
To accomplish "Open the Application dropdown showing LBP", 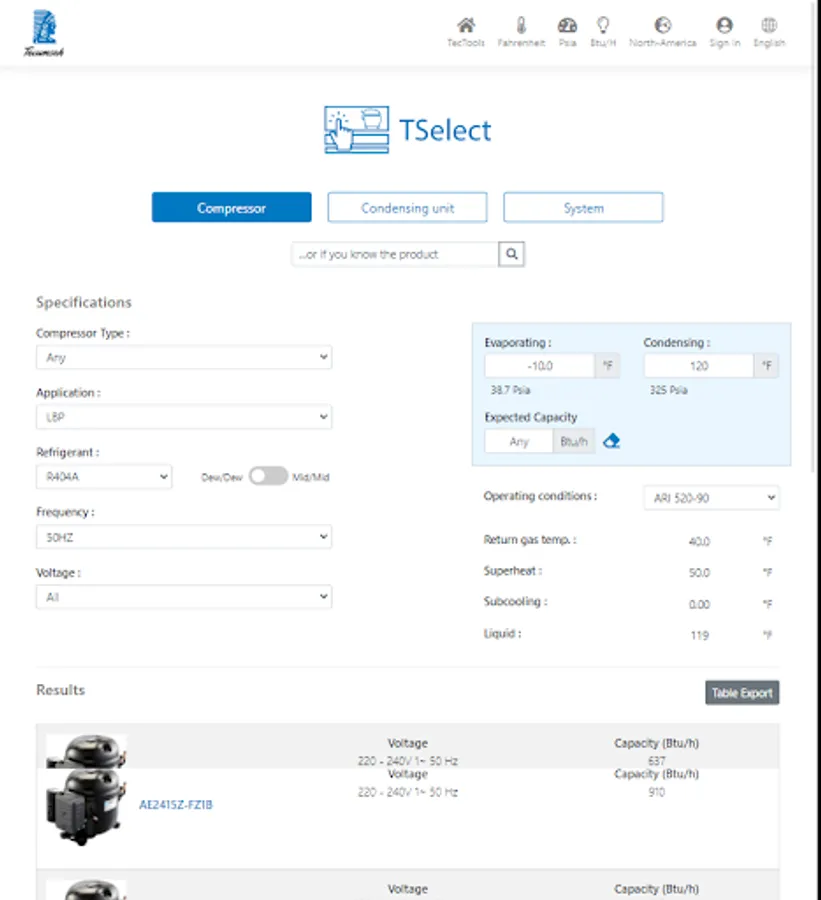I will 184,417.
